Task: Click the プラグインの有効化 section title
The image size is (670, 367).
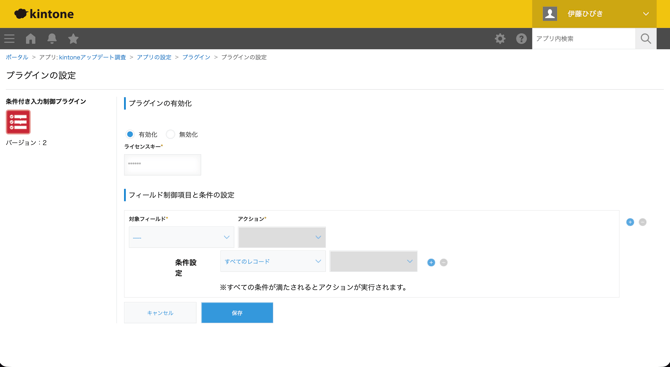Action: pos(160,103)
